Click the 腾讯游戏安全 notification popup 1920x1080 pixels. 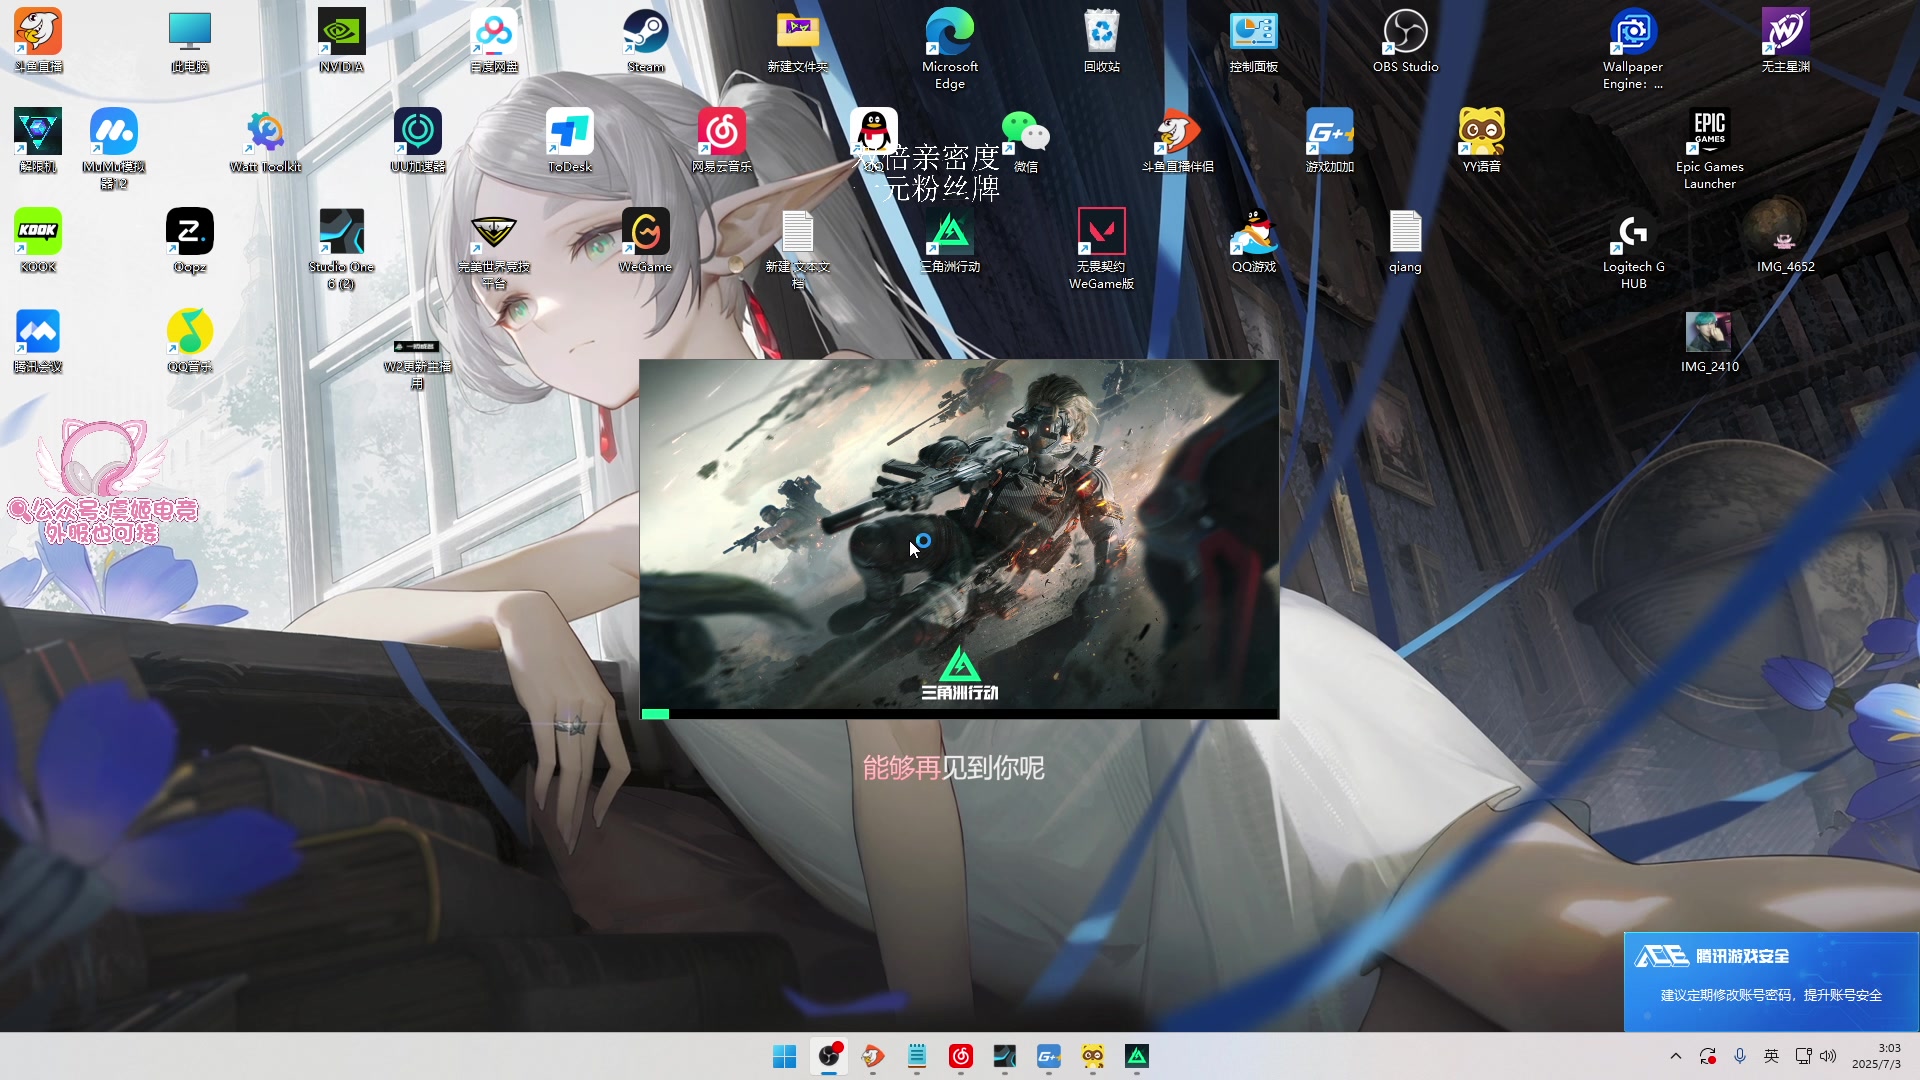click(x=1771, y=981)
